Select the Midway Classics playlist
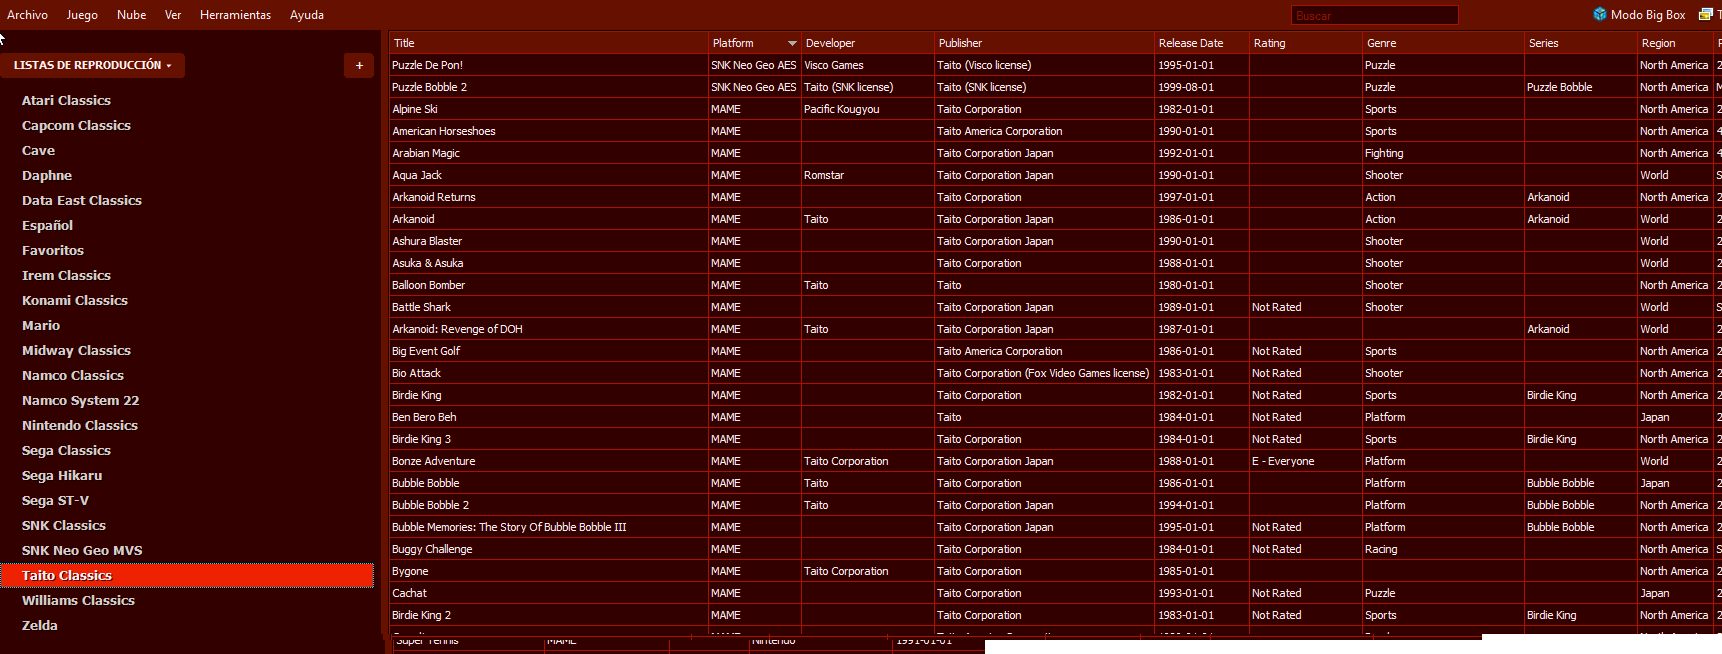 [x=187, y=350]
